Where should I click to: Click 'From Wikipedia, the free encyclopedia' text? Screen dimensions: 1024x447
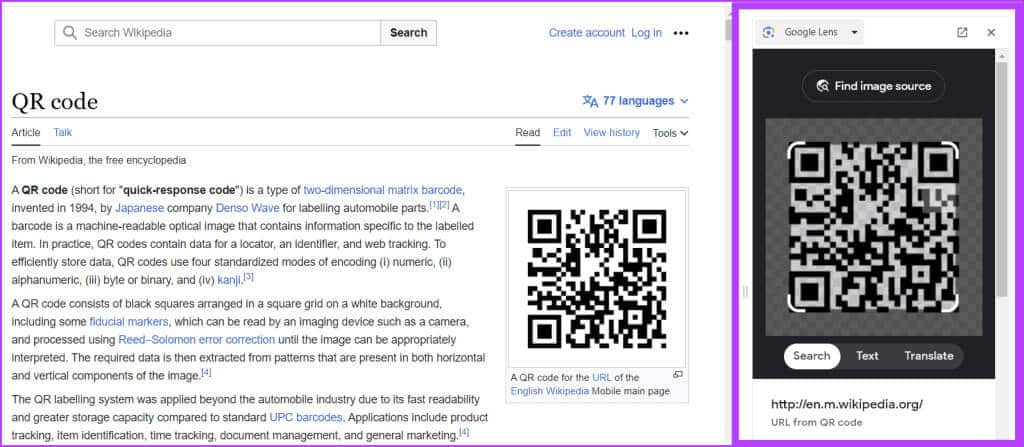(99, 160)
